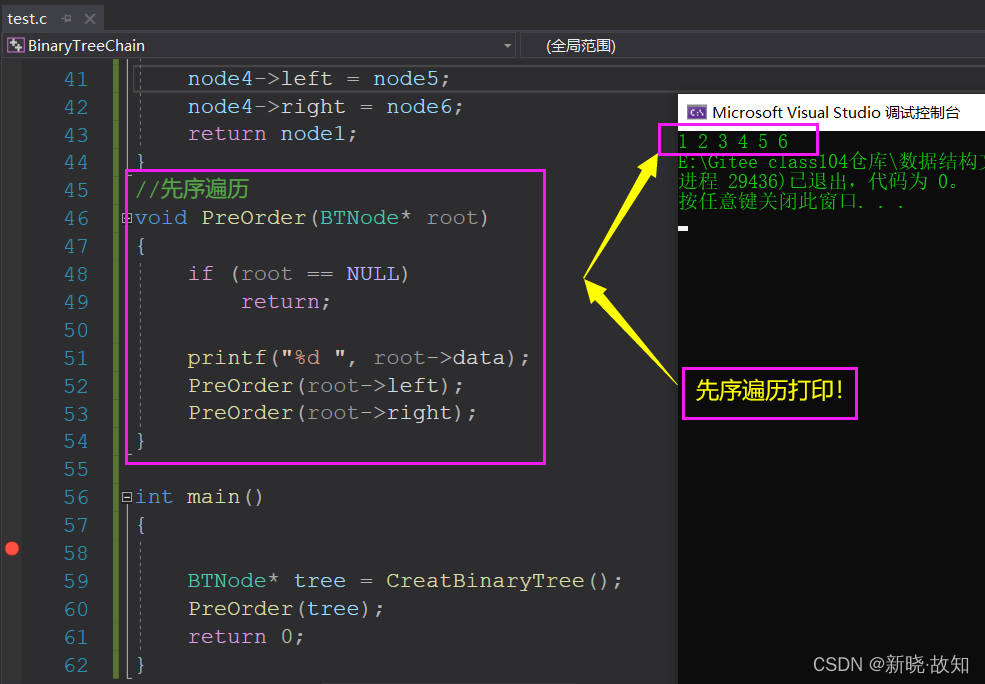The height and width of the screenshot is (684, 985).
Task: Collapse the main function on line 56
Action: [x=127, y=497]
